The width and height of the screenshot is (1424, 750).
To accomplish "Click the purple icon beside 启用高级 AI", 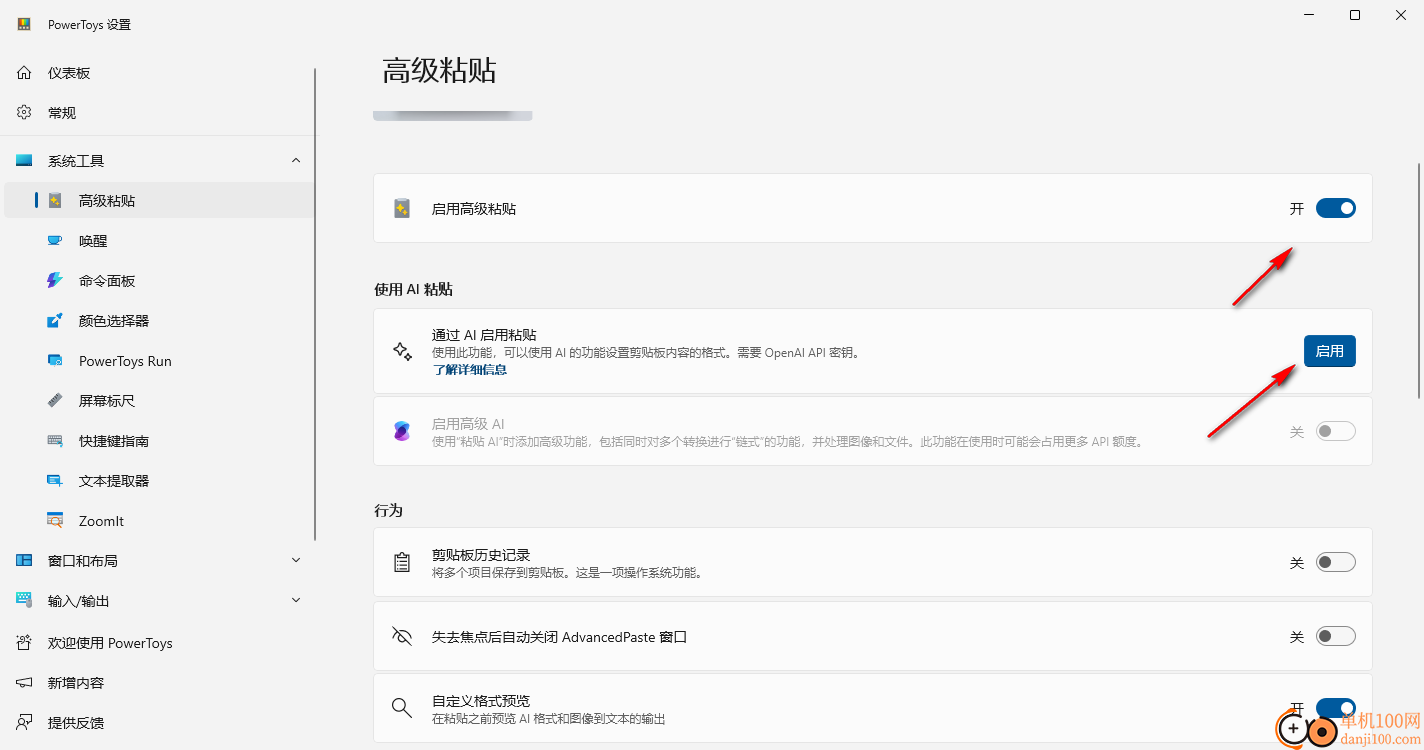I will coord(402,432).
